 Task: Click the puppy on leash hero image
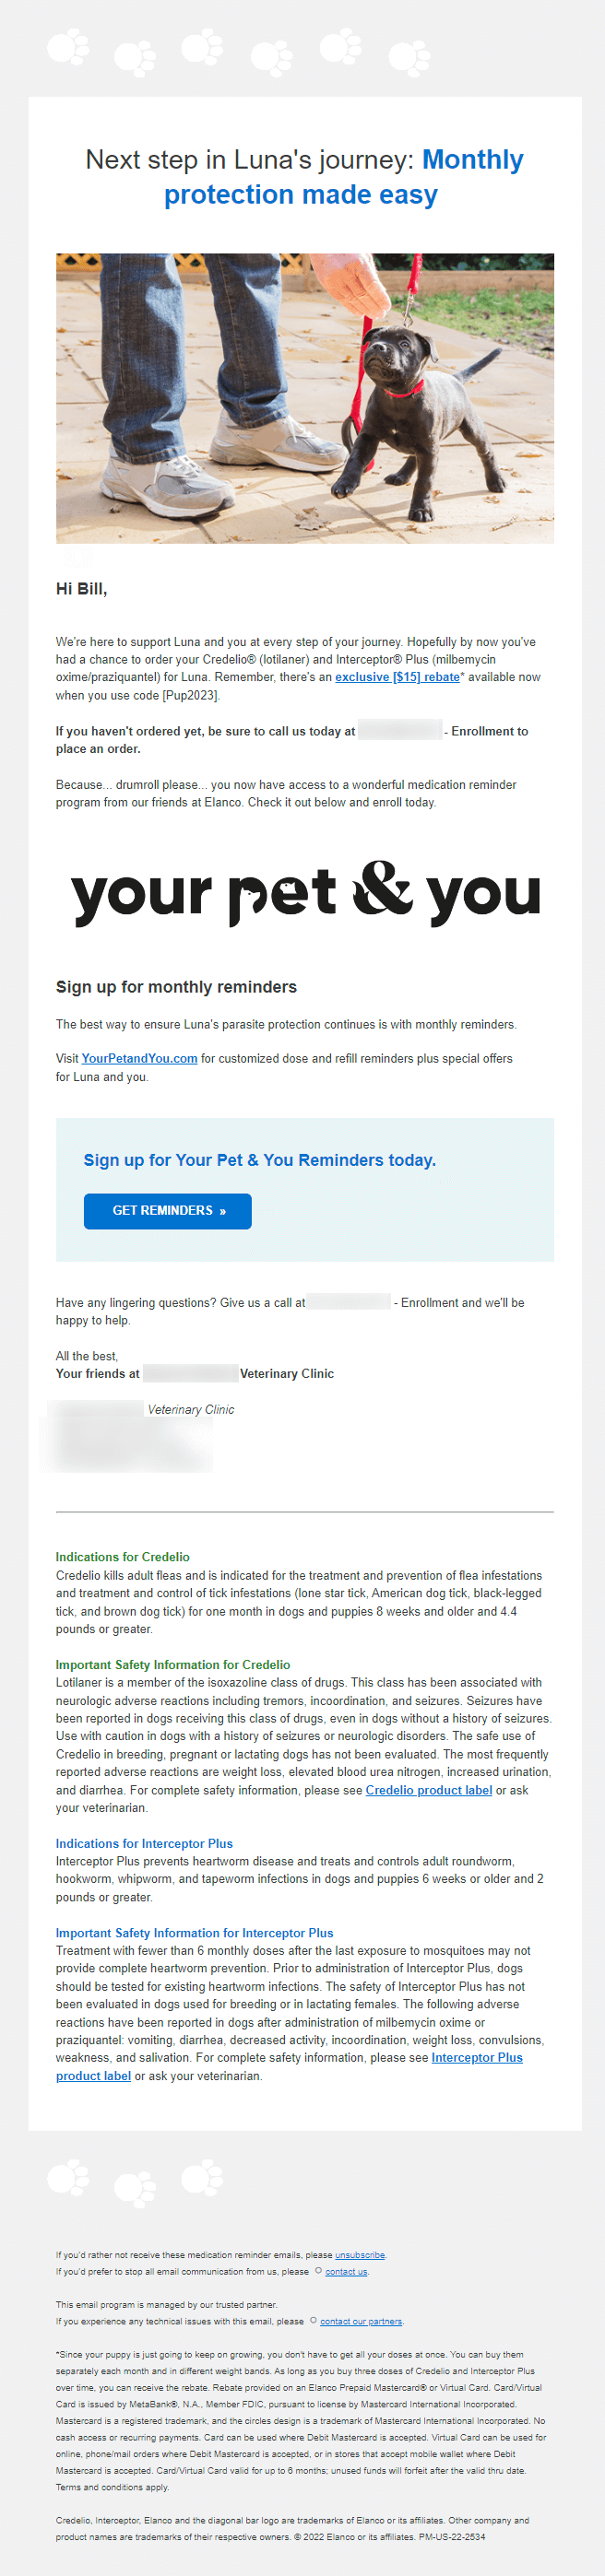tap(305, 398)
